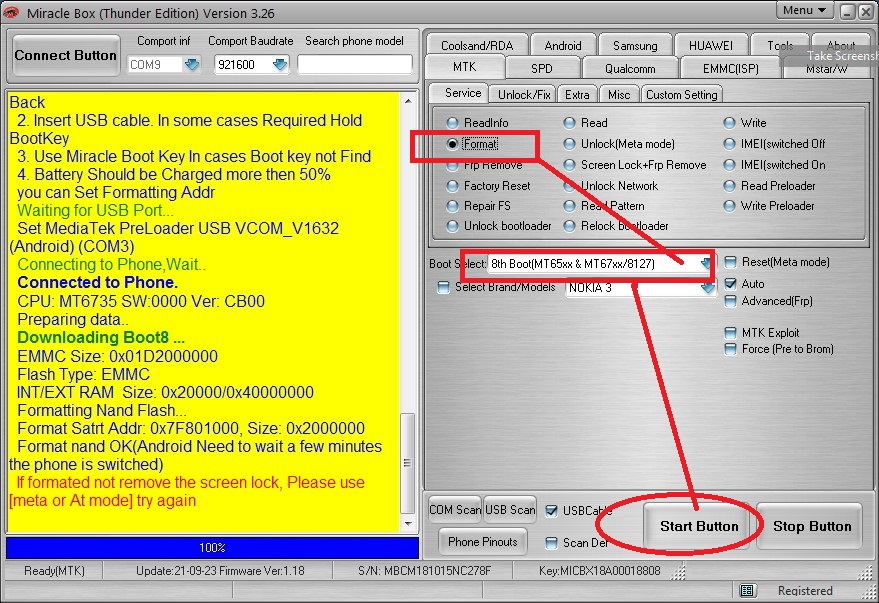Screen dimensions: 879x603
Task: Click the status bar keyboard icon beside Registered
Action: (x=747, y=590)
